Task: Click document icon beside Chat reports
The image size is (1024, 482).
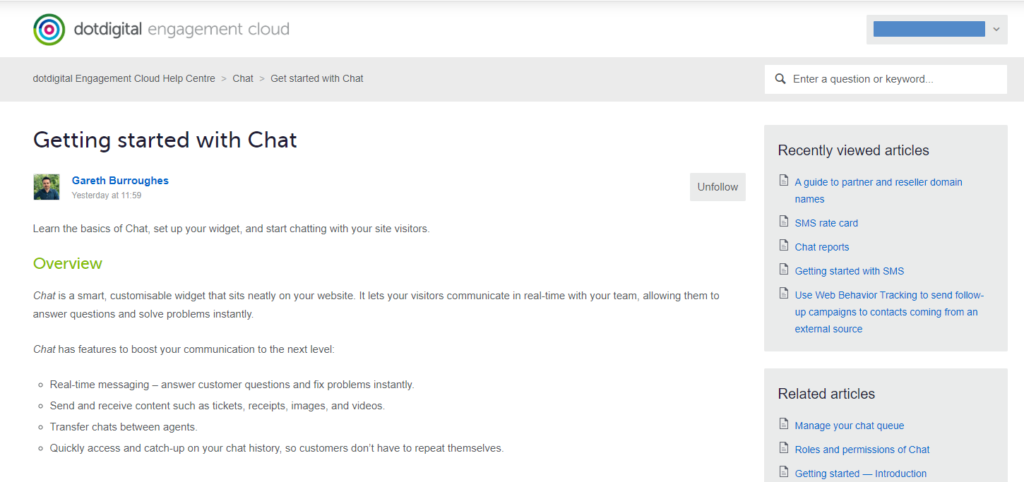Action: coord(783,247)
